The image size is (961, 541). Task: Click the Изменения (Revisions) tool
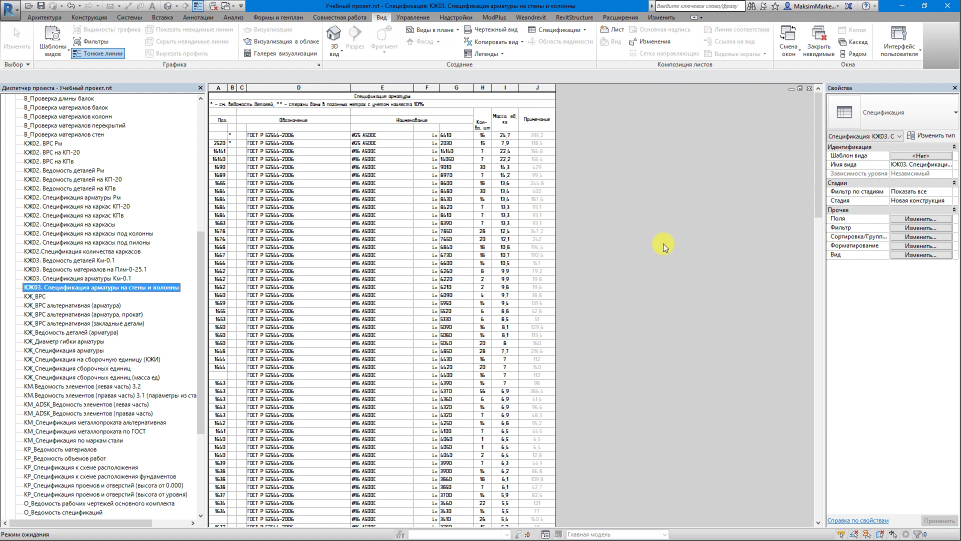click(x=649, y=42)
